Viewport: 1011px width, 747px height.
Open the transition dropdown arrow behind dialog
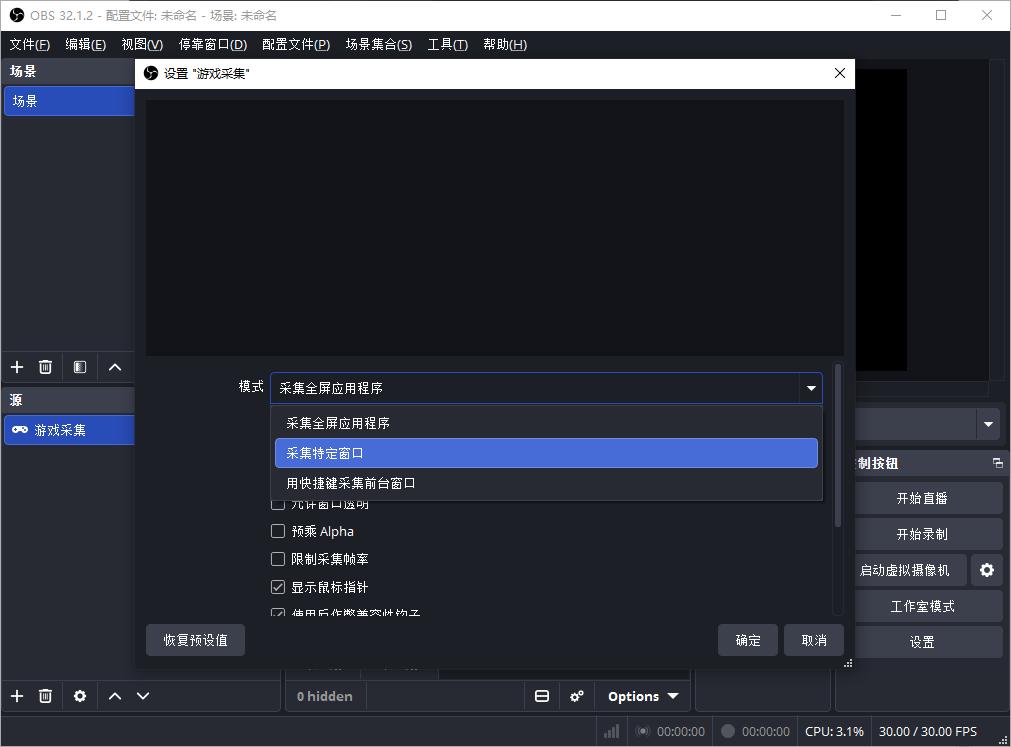tap(988, 424)
